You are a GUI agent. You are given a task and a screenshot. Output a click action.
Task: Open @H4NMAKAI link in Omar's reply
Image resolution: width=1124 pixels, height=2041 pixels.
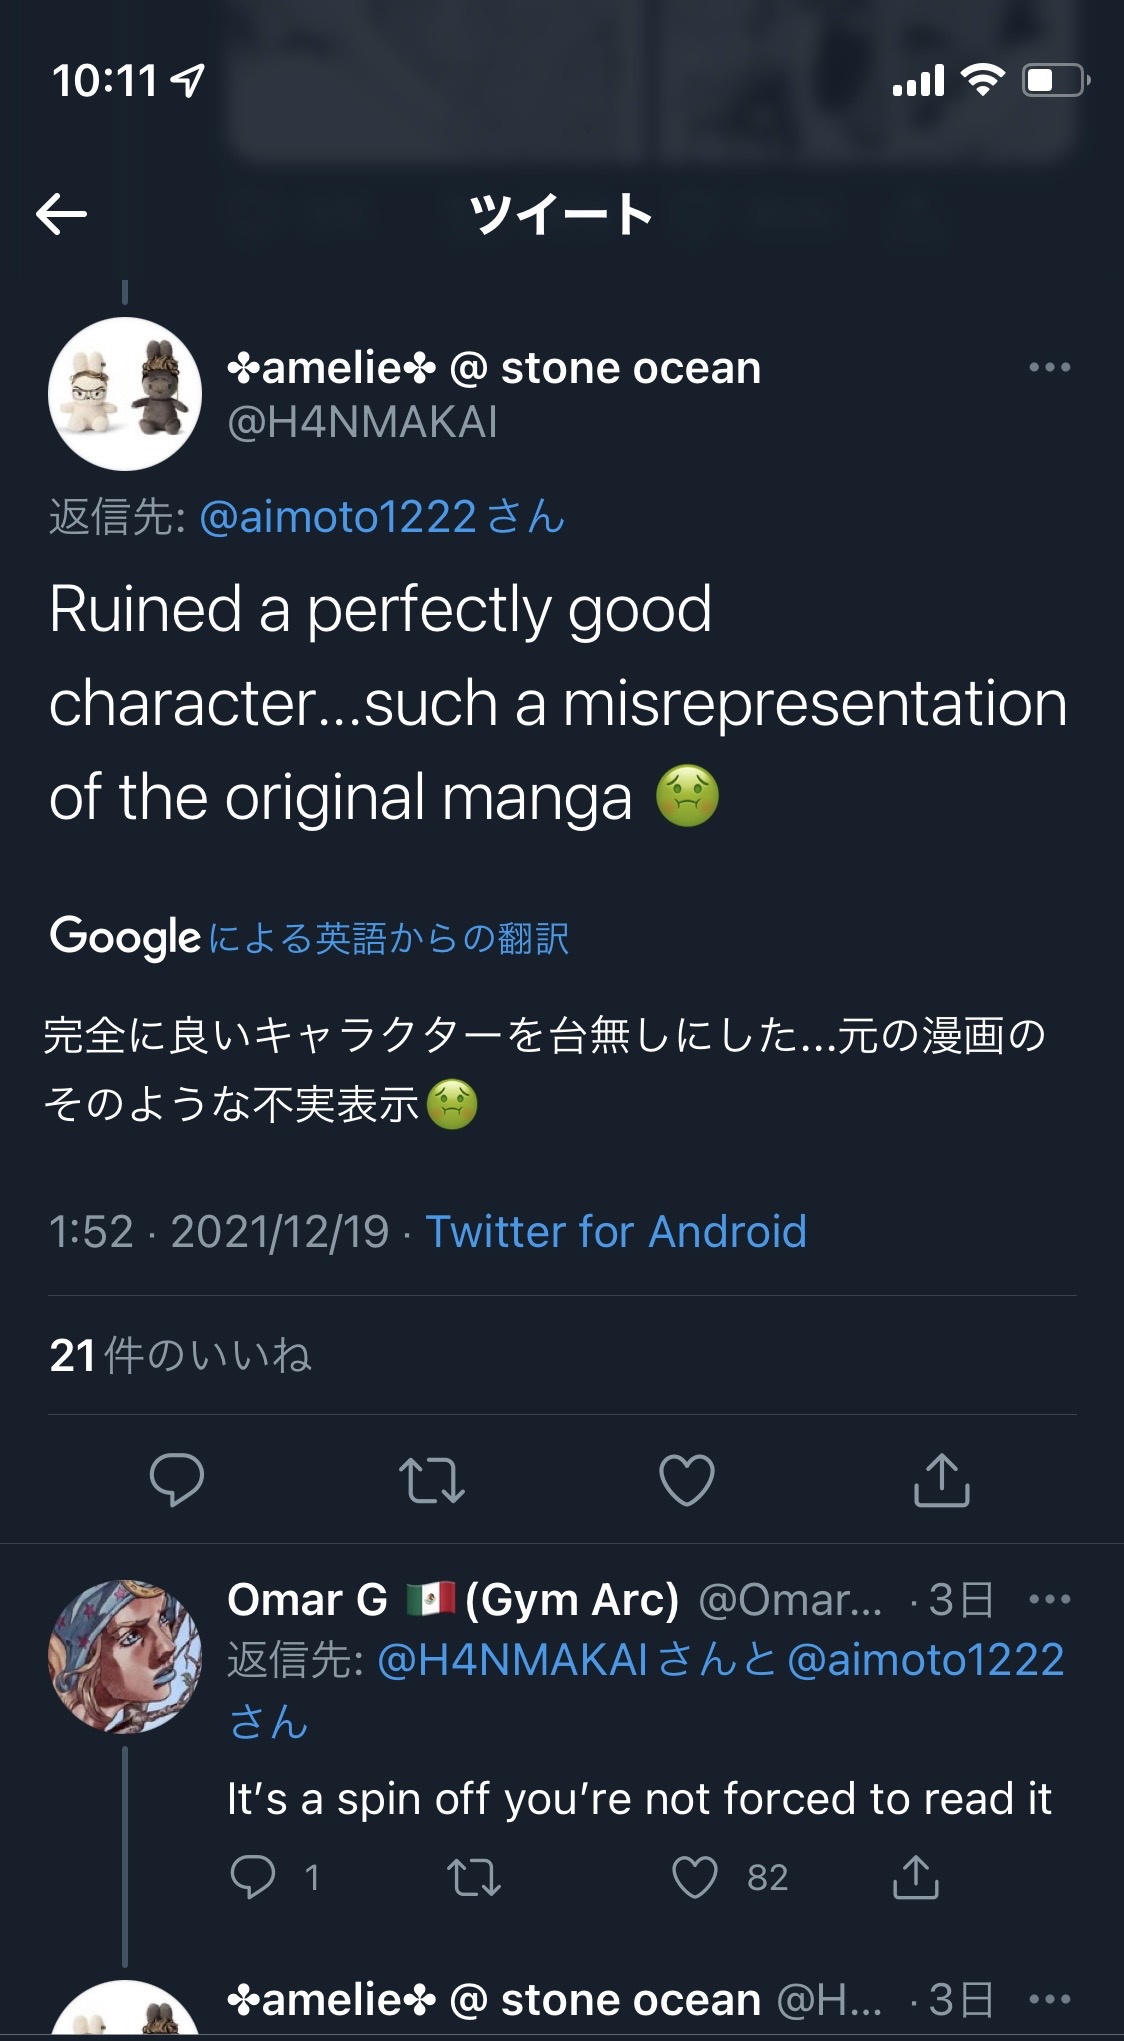click(512, 1660)
